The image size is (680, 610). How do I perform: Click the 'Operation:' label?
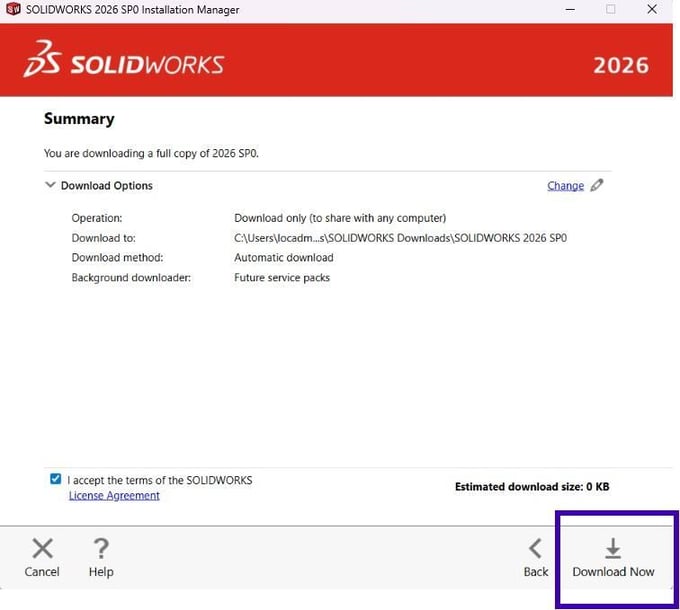tap(97, 218)
